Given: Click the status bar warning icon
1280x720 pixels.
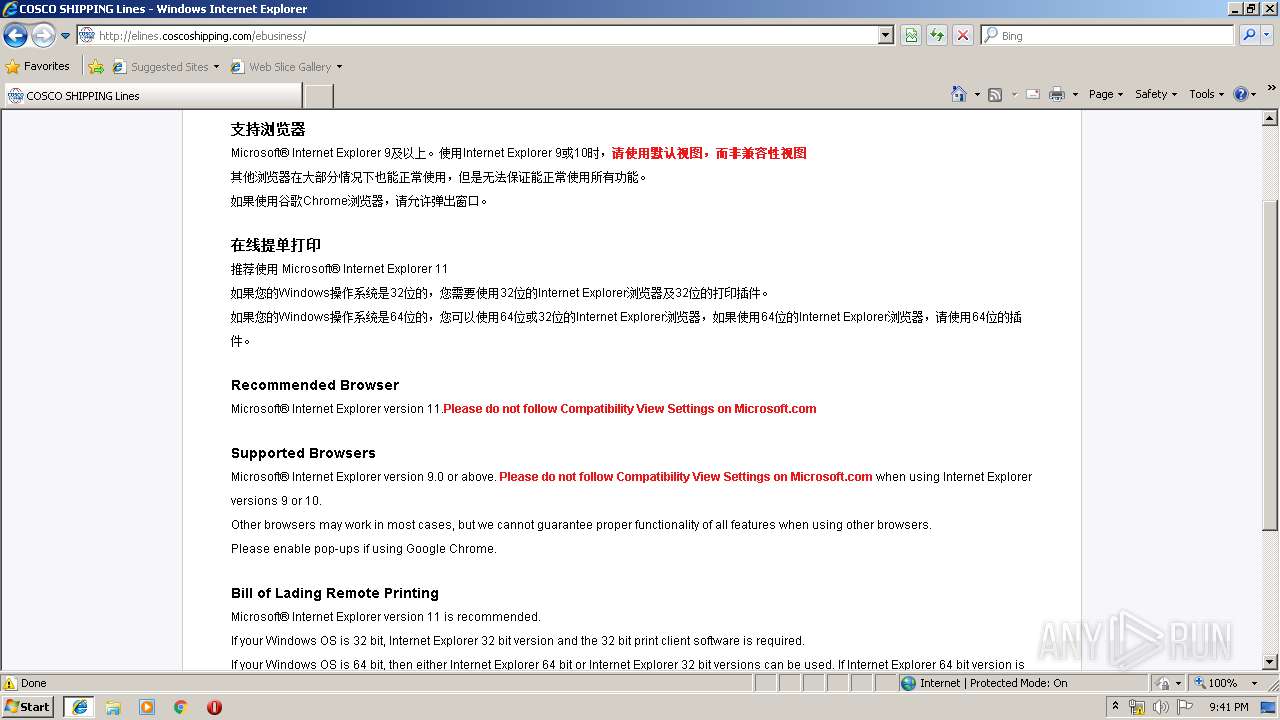Looking at the screenshot, I should point(10,683).
